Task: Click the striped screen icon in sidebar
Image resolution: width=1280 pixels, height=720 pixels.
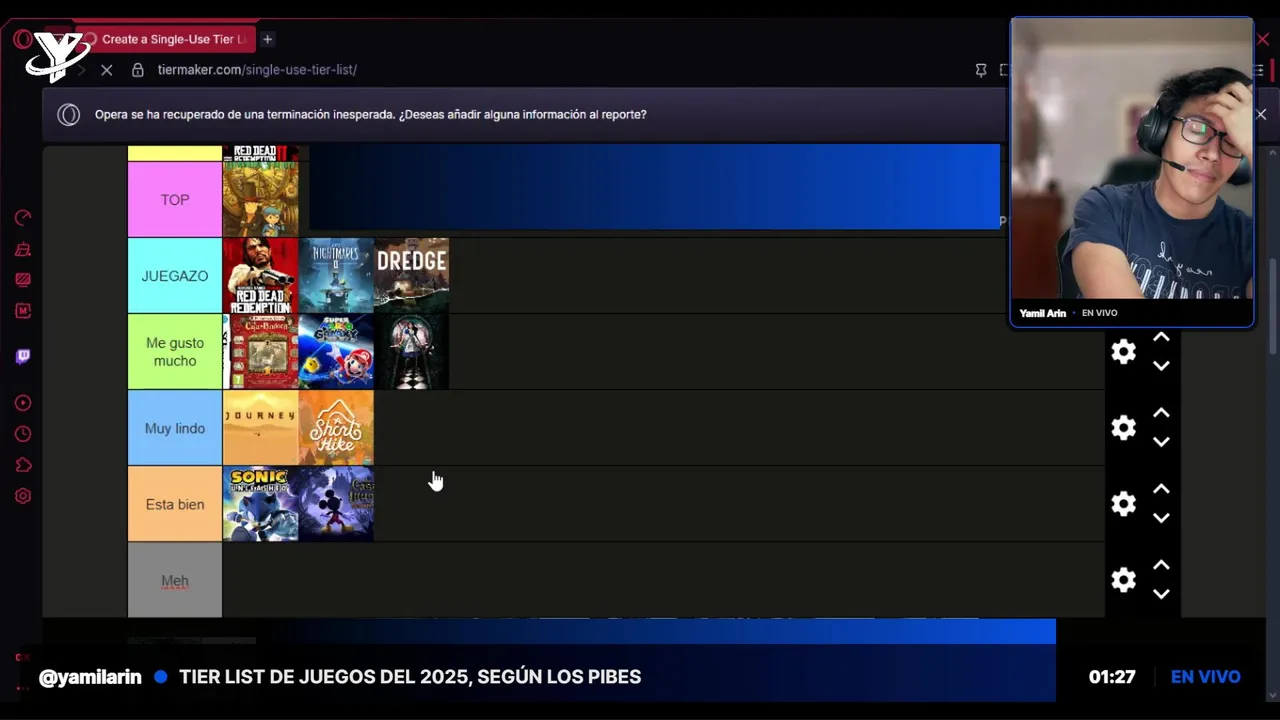Action: tap(23, 280)
